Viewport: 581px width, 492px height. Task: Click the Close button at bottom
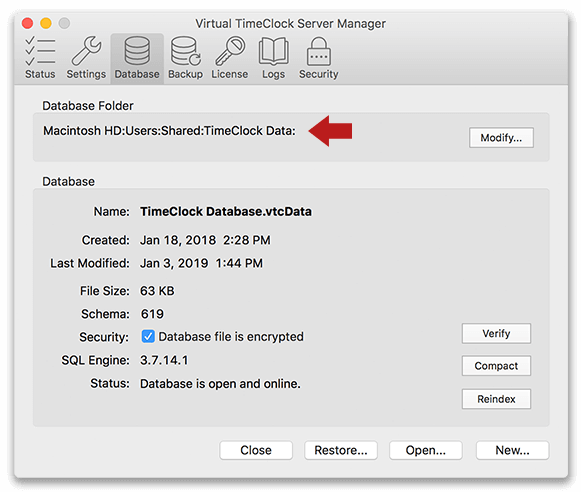click(x=256, y=450)
